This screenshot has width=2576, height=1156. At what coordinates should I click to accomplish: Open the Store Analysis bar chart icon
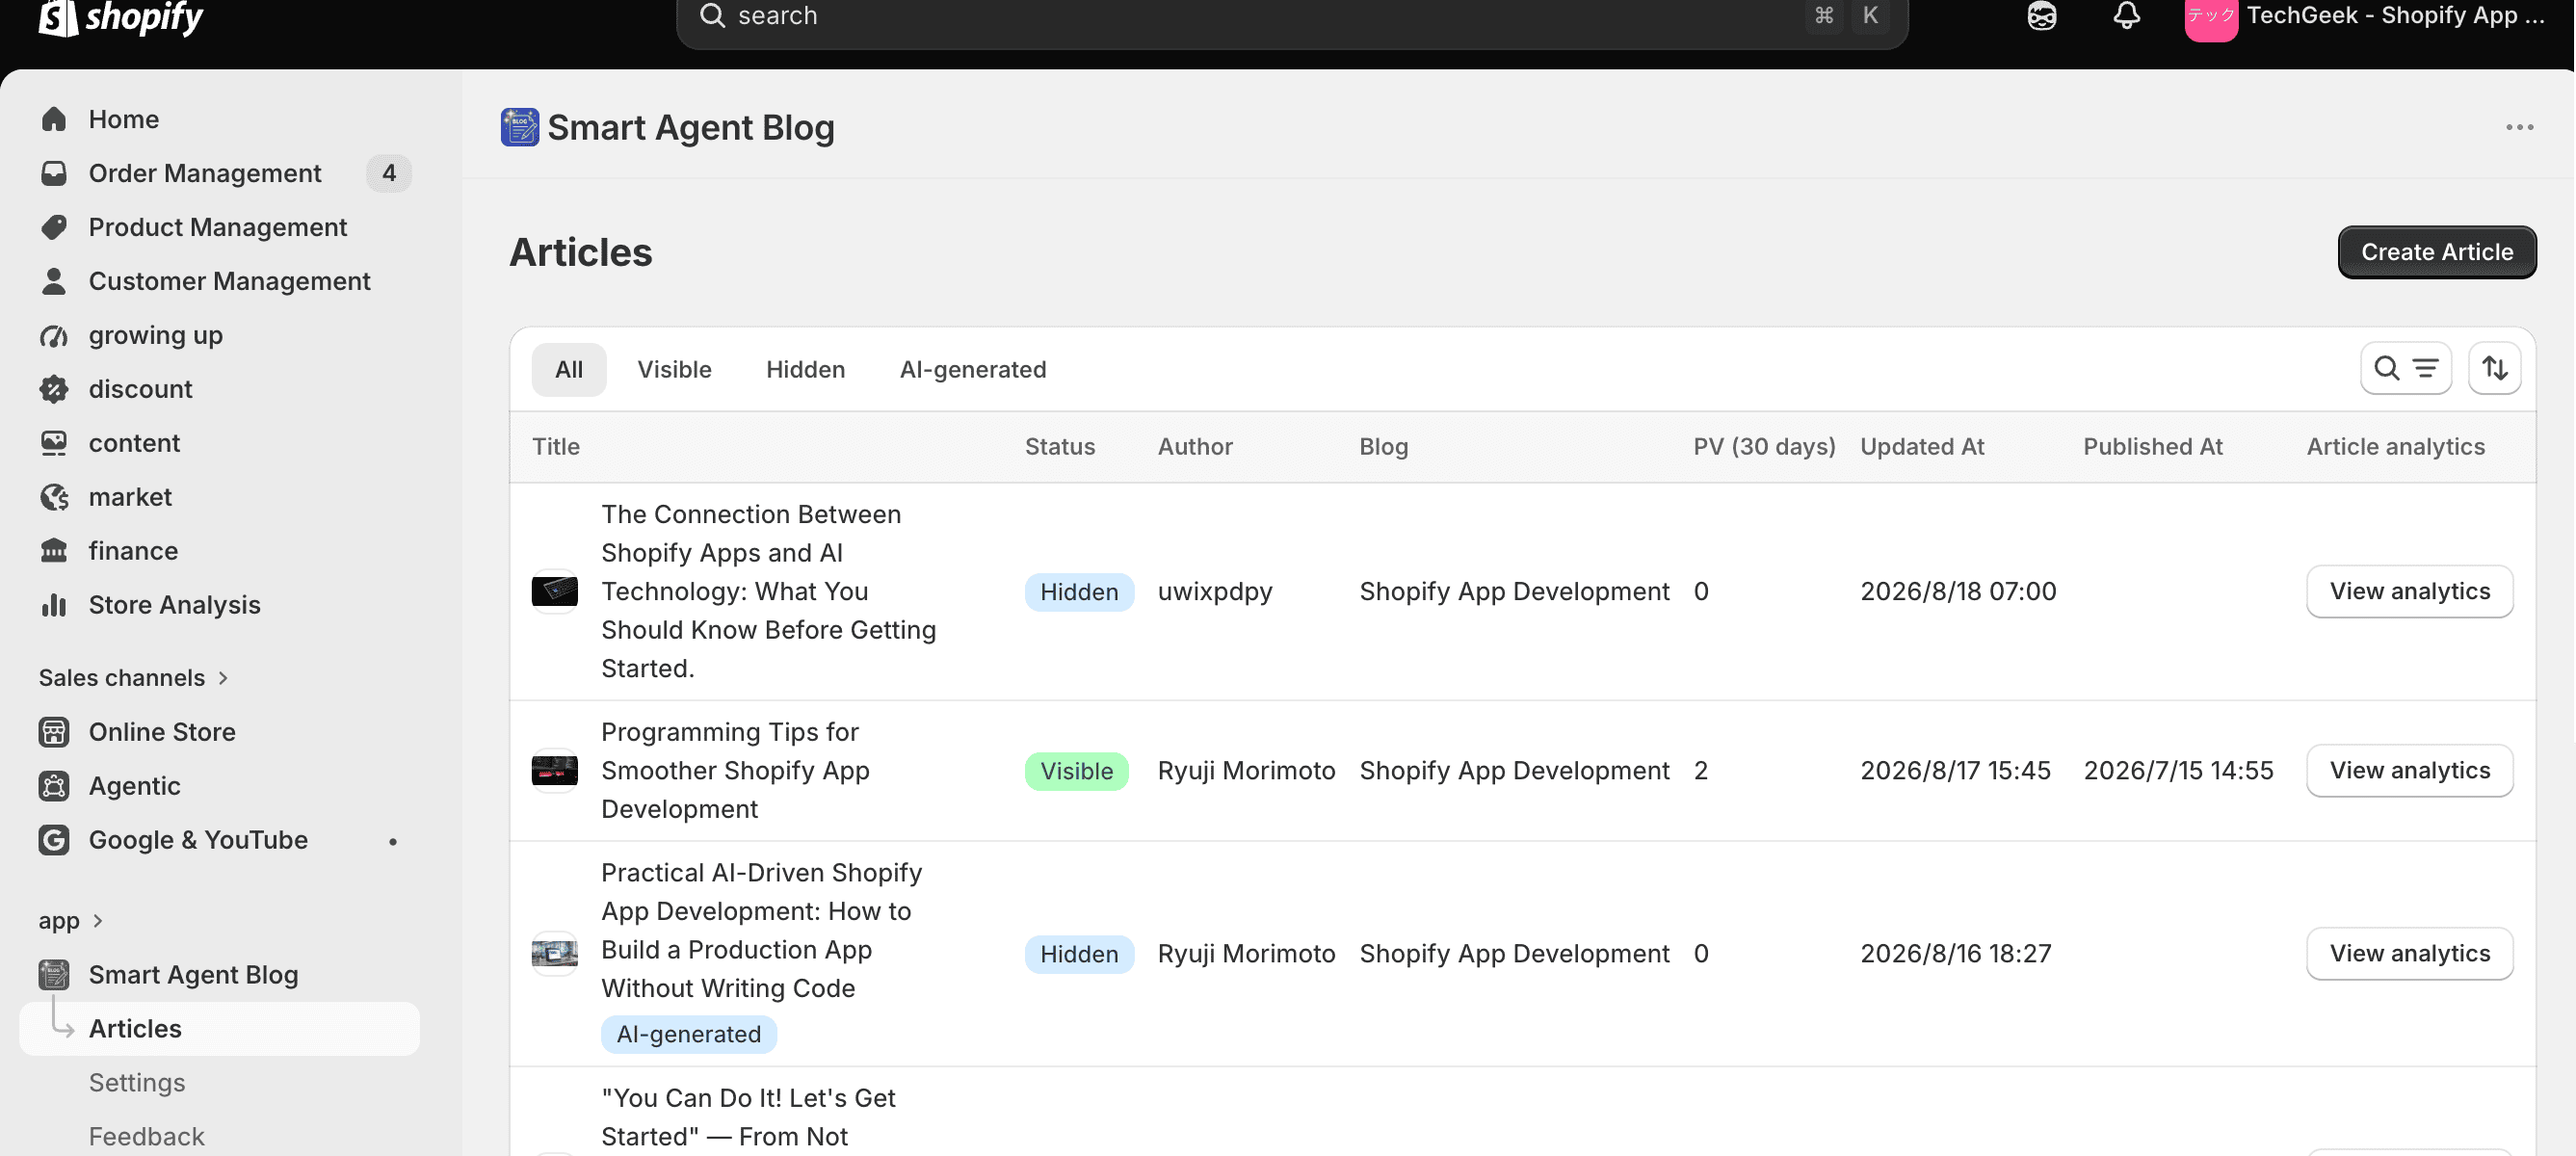[54, 605]
